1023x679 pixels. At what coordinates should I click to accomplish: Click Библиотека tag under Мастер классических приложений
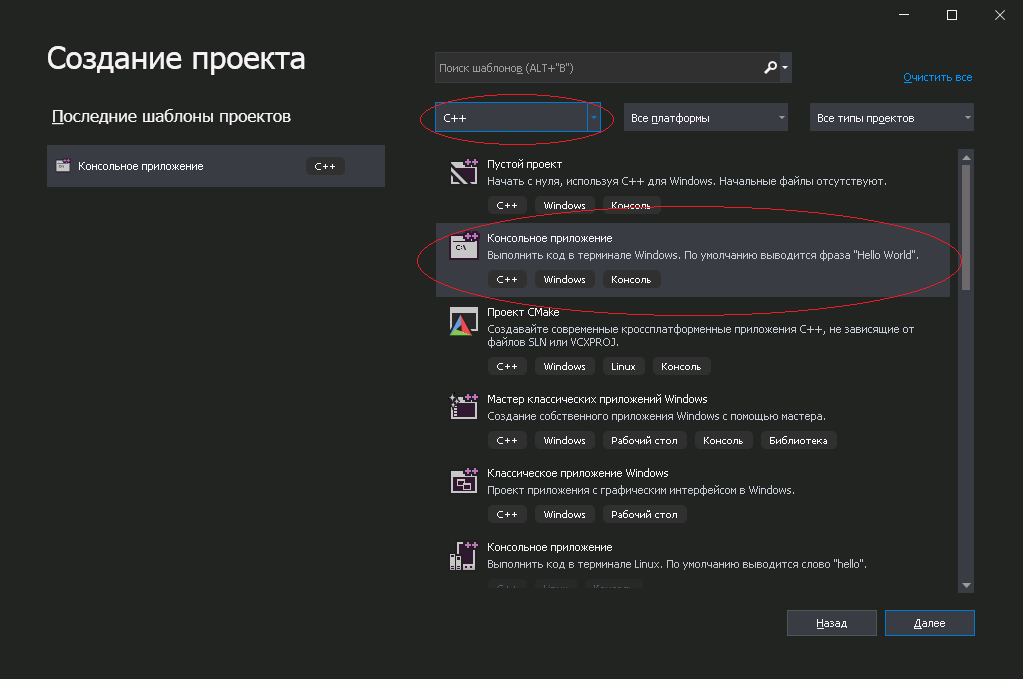tap(798, 441)
